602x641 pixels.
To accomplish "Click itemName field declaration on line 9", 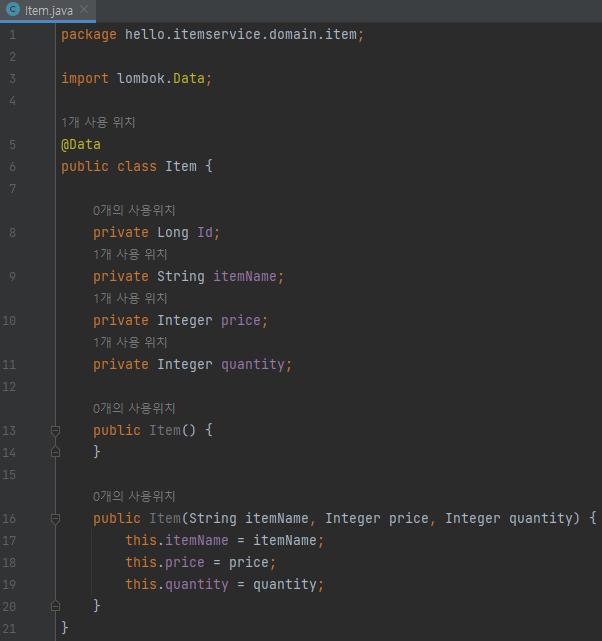I will [245, 277].
